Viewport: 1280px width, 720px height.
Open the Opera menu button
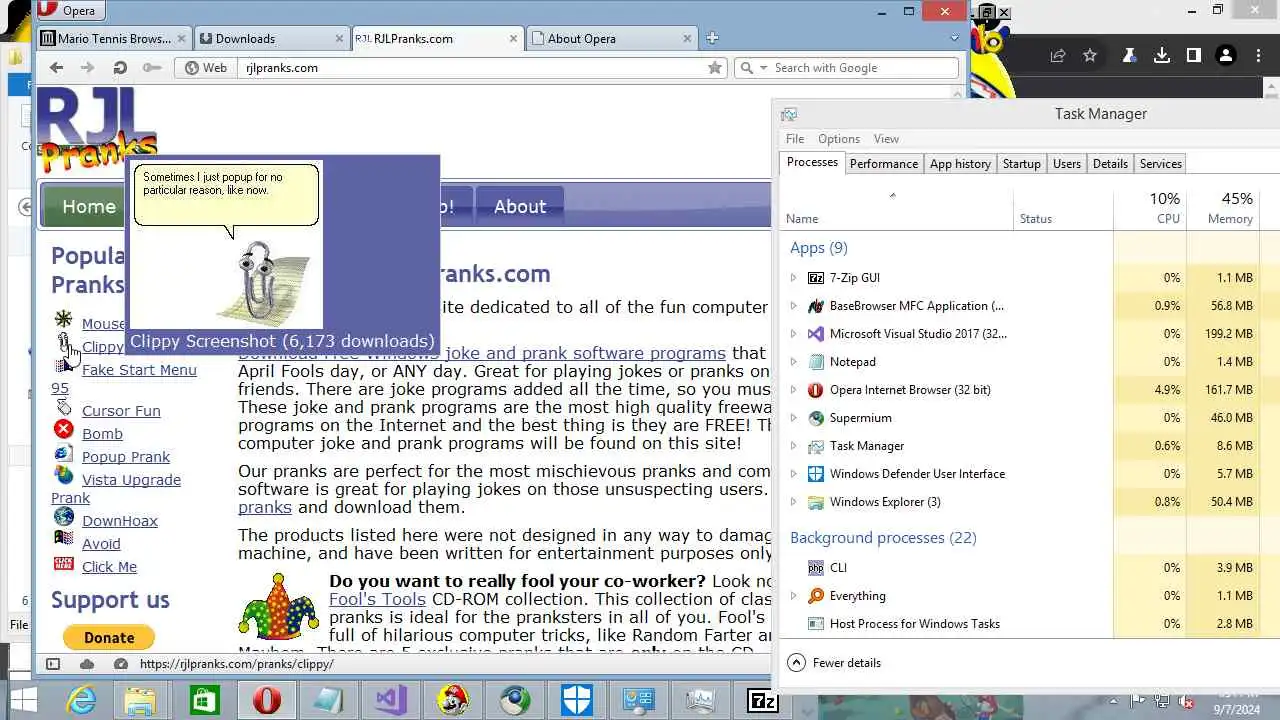(x=69, y=11)
